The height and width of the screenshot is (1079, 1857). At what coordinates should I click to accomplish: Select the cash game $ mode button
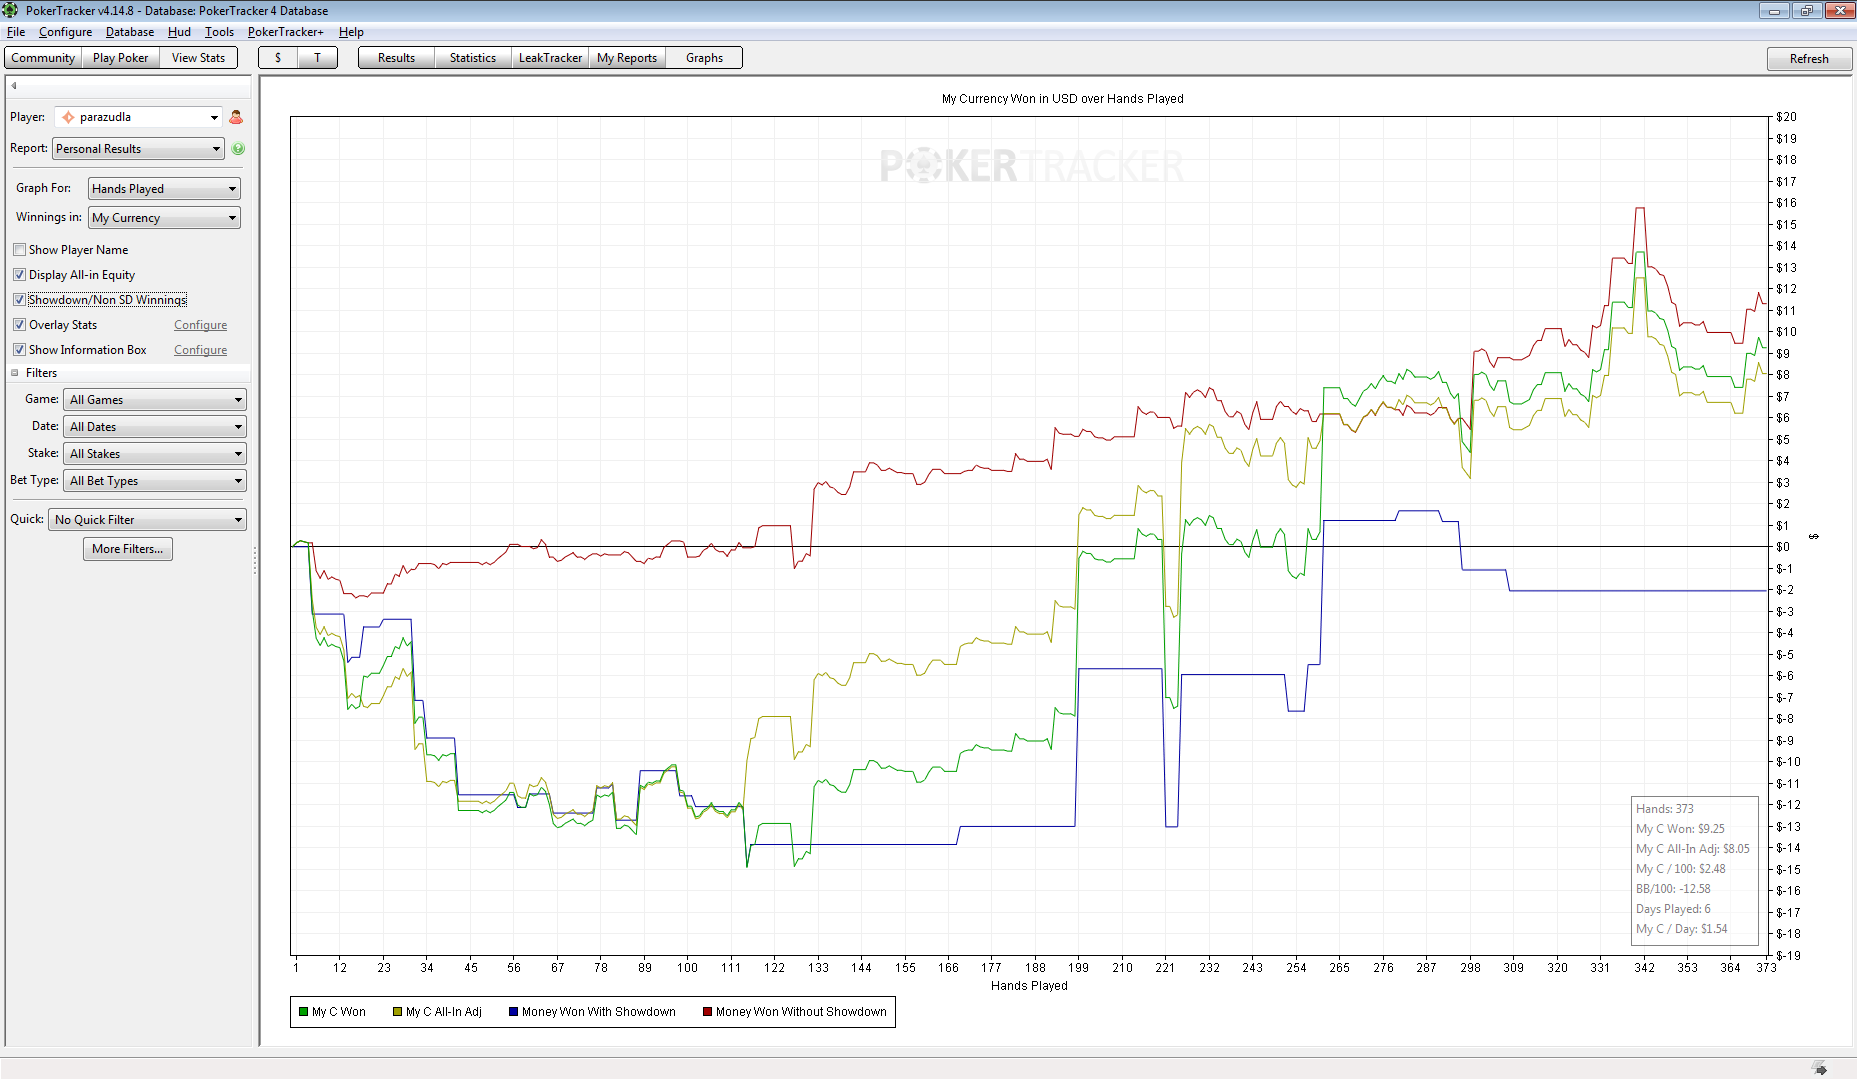click(x=278, y=58)
